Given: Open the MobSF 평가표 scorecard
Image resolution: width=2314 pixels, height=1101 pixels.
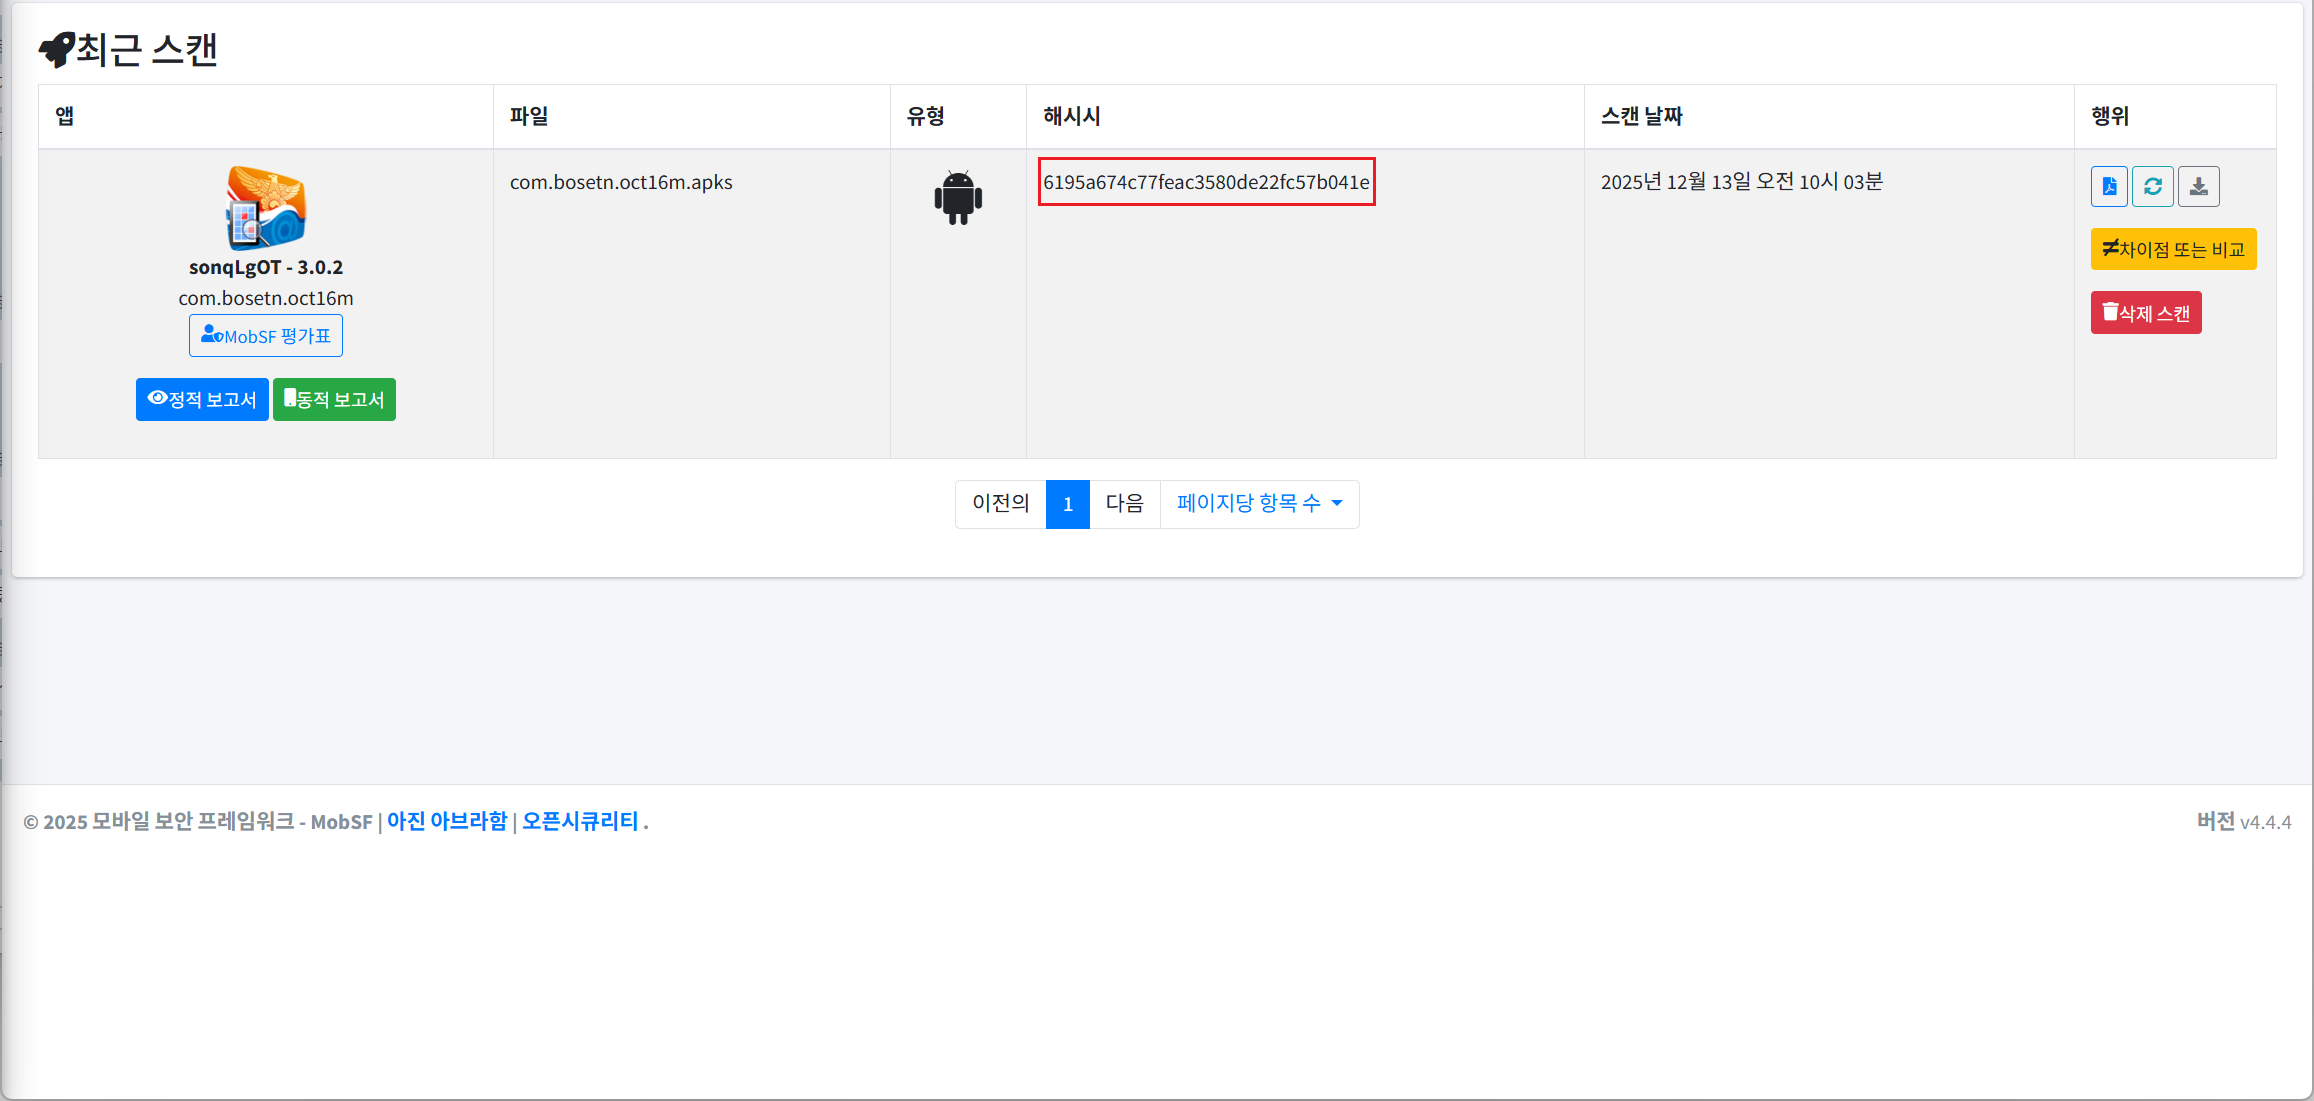Looking at the screenshot, I should 266,336.
